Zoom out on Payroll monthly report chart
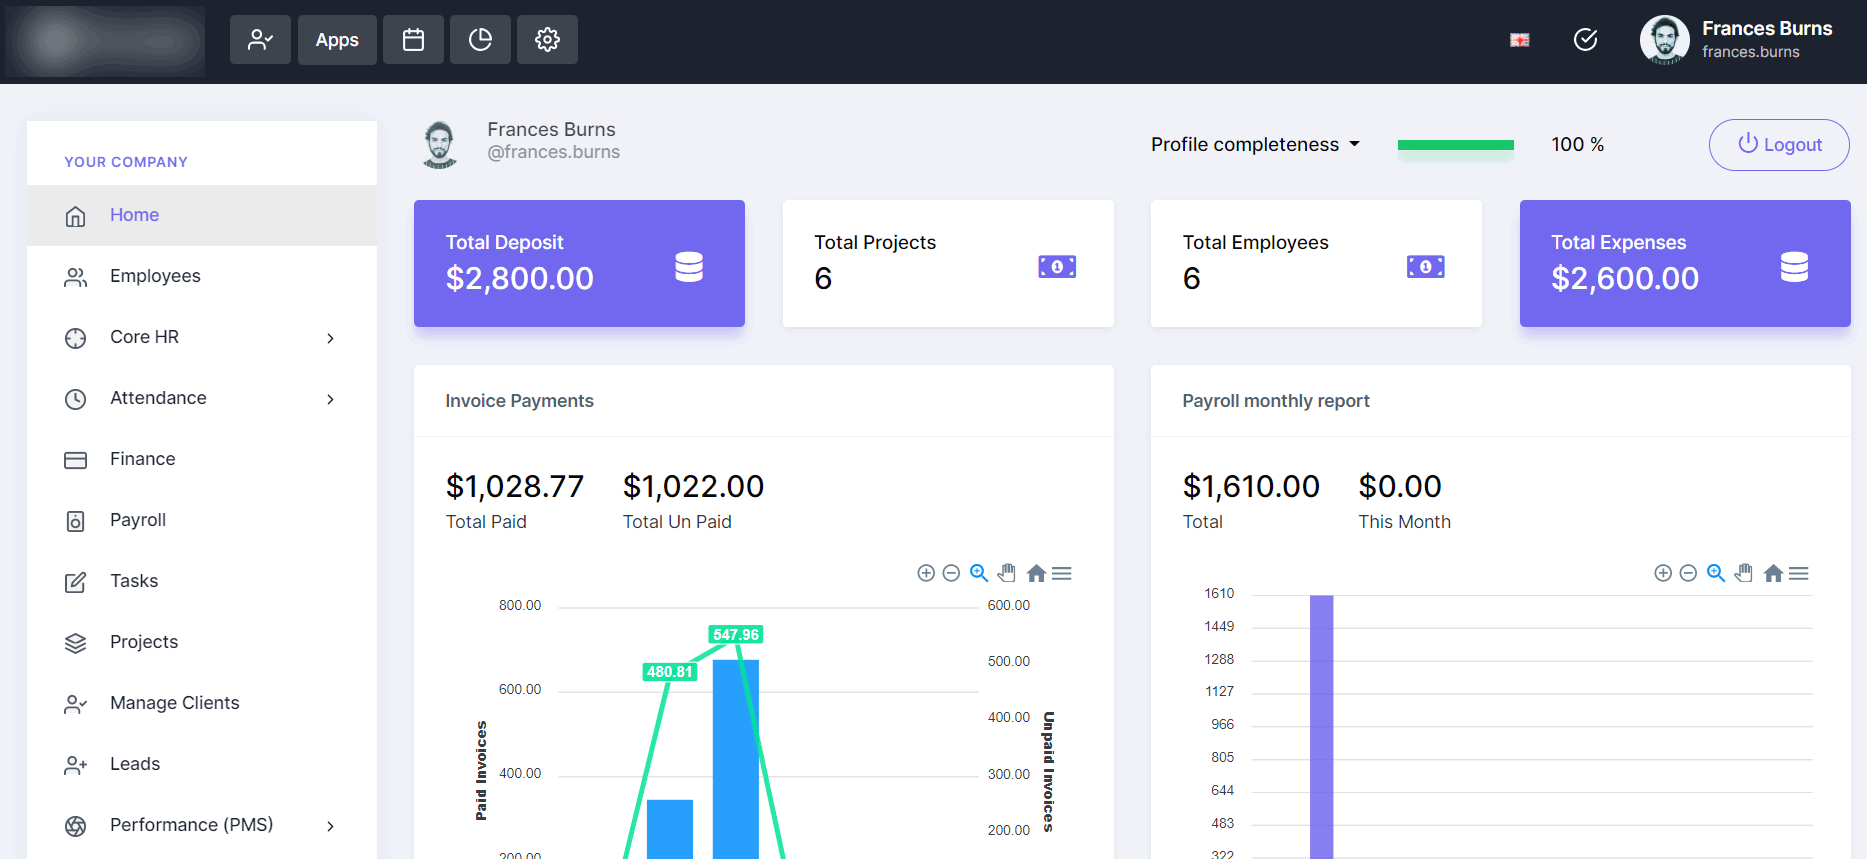 pos(1689,573)
